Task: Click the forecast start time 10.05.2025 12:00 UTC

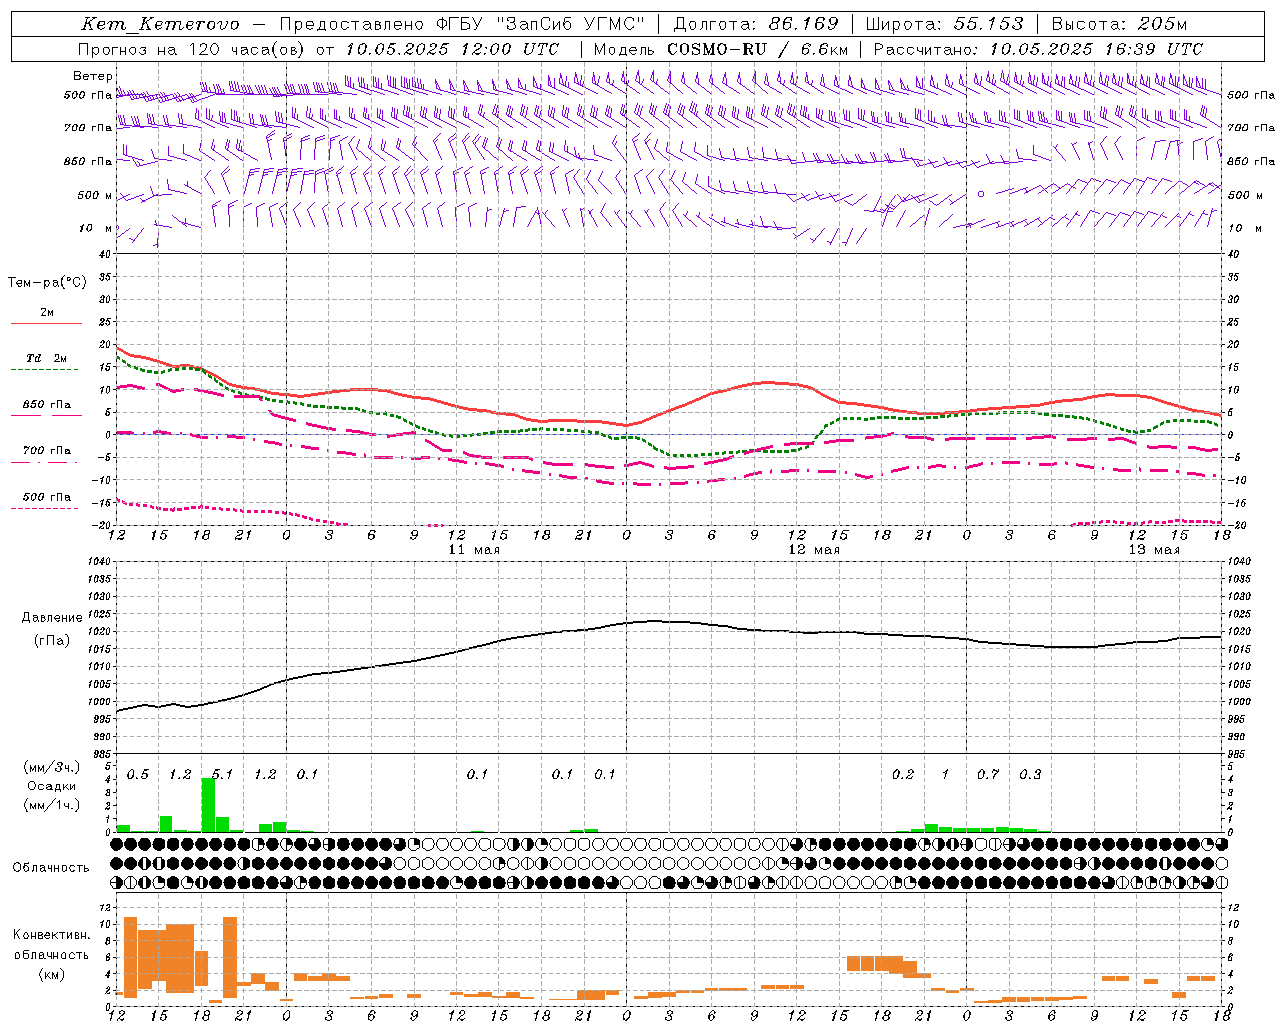Action: [452, 49]
